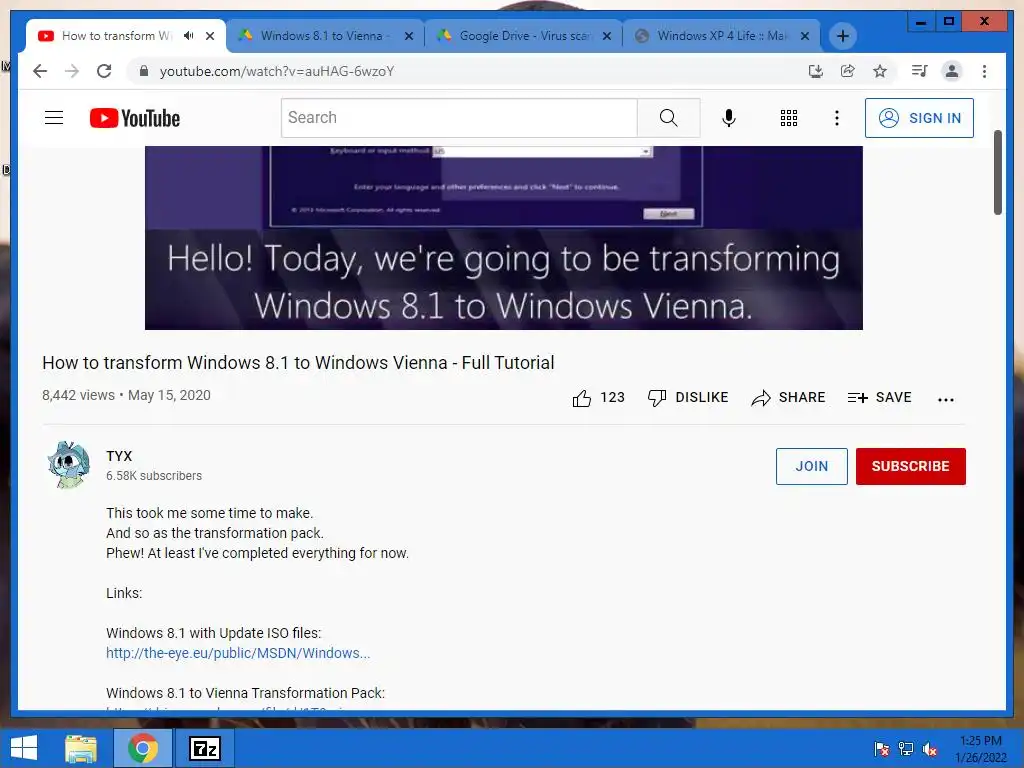Open the YouTube apps grid icon
1024x768 pixels.
click(x=789, y=118)
